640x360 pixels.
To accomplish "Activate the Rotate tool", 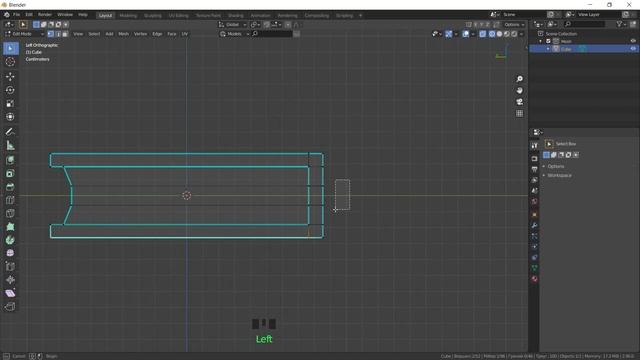I will (11, 90).
